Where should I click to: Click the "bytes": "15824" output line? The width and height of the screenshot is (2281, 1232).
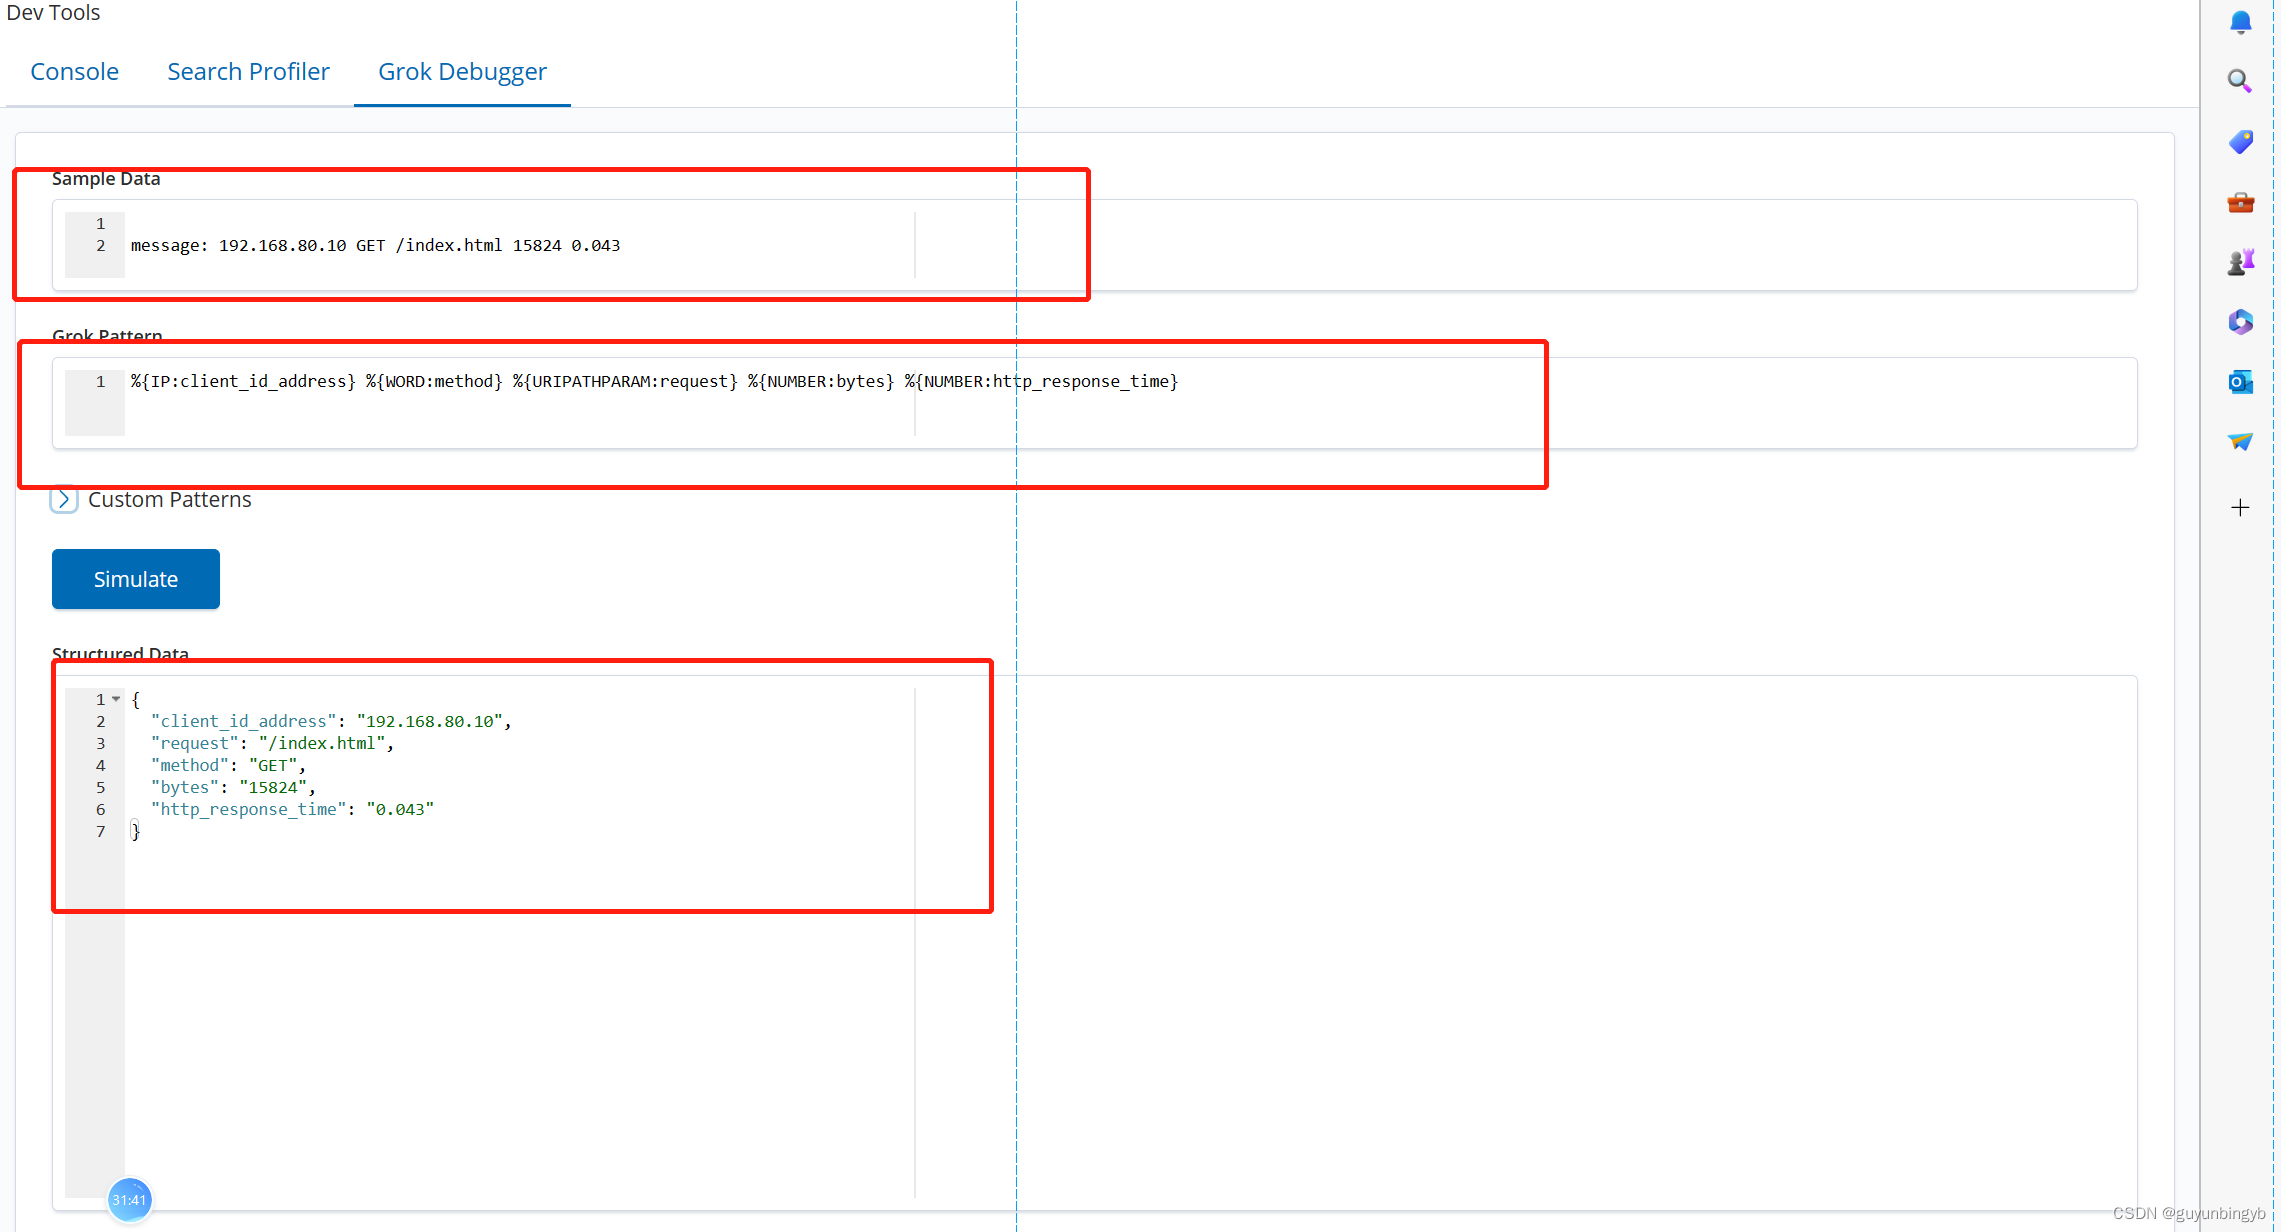tap(233, 787)
